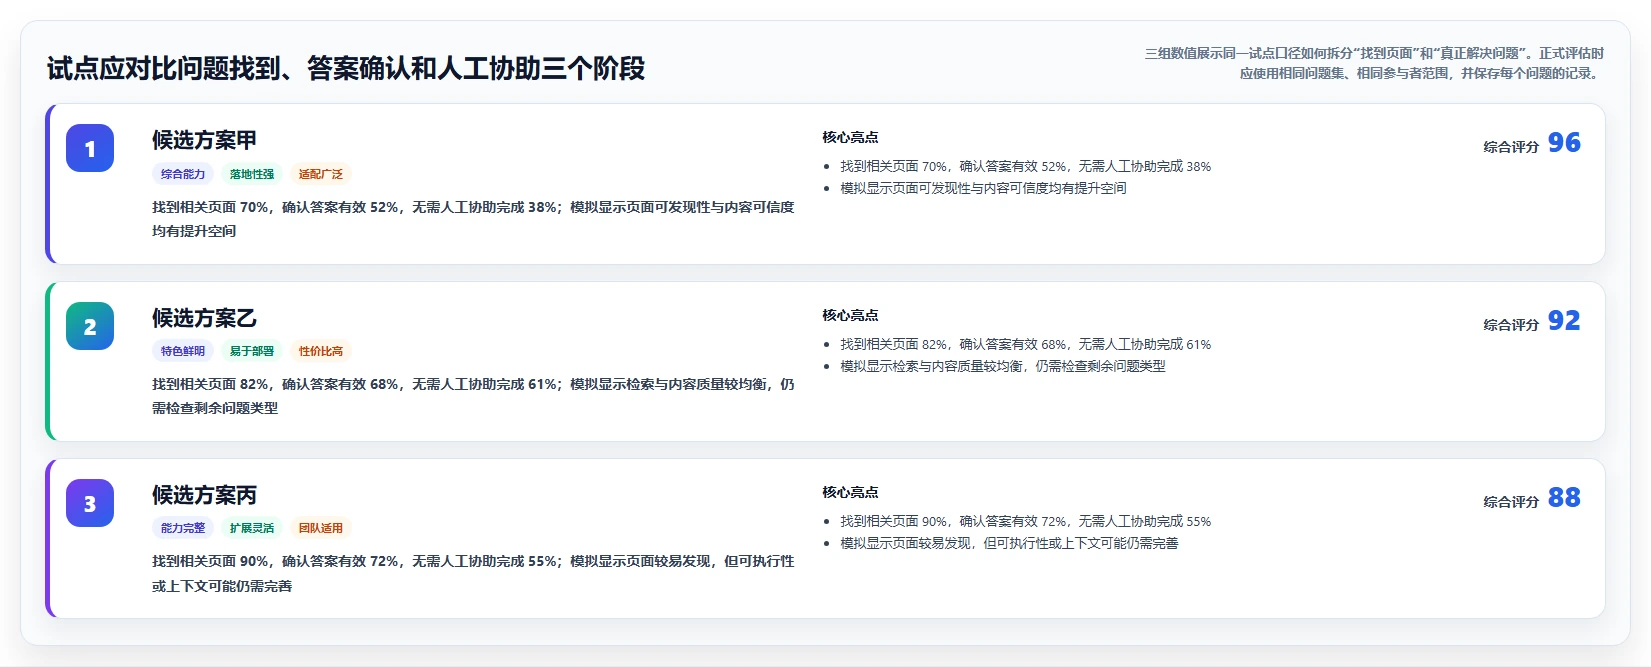Click 综合评分 label next to 92
This screenshot has width=1651, height=667.
pos(1511,325)
